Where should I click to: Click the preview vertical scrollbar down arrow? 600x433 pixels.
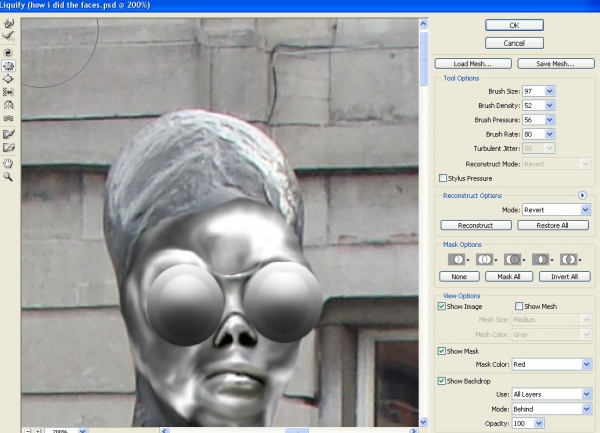tap(423, 422)
